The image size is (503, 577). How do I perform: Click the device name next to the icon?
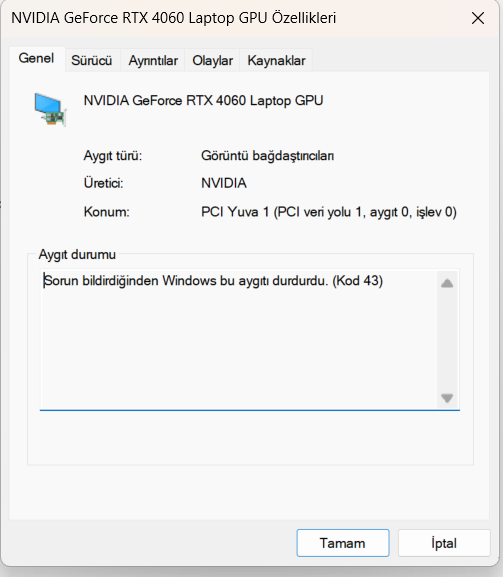click(203, 101)
